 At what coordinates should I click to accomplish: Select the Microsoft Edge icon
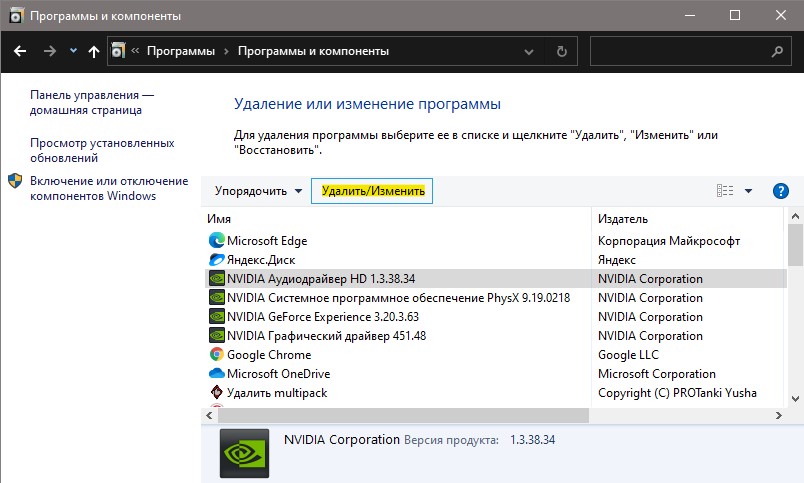tap(217, 240)
